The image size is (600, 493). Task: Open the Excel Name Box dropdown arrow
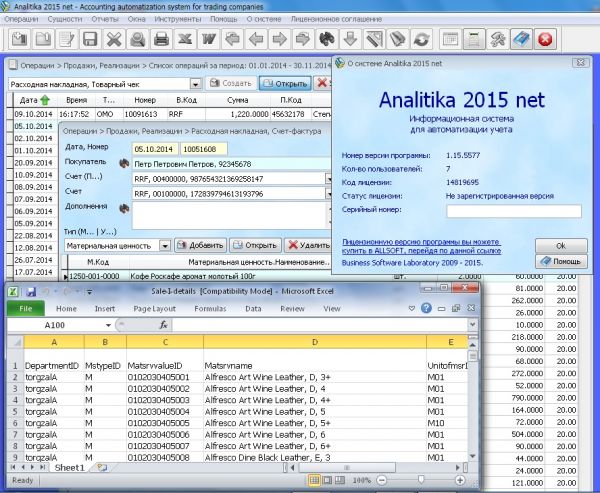click(x=108, y=325)
